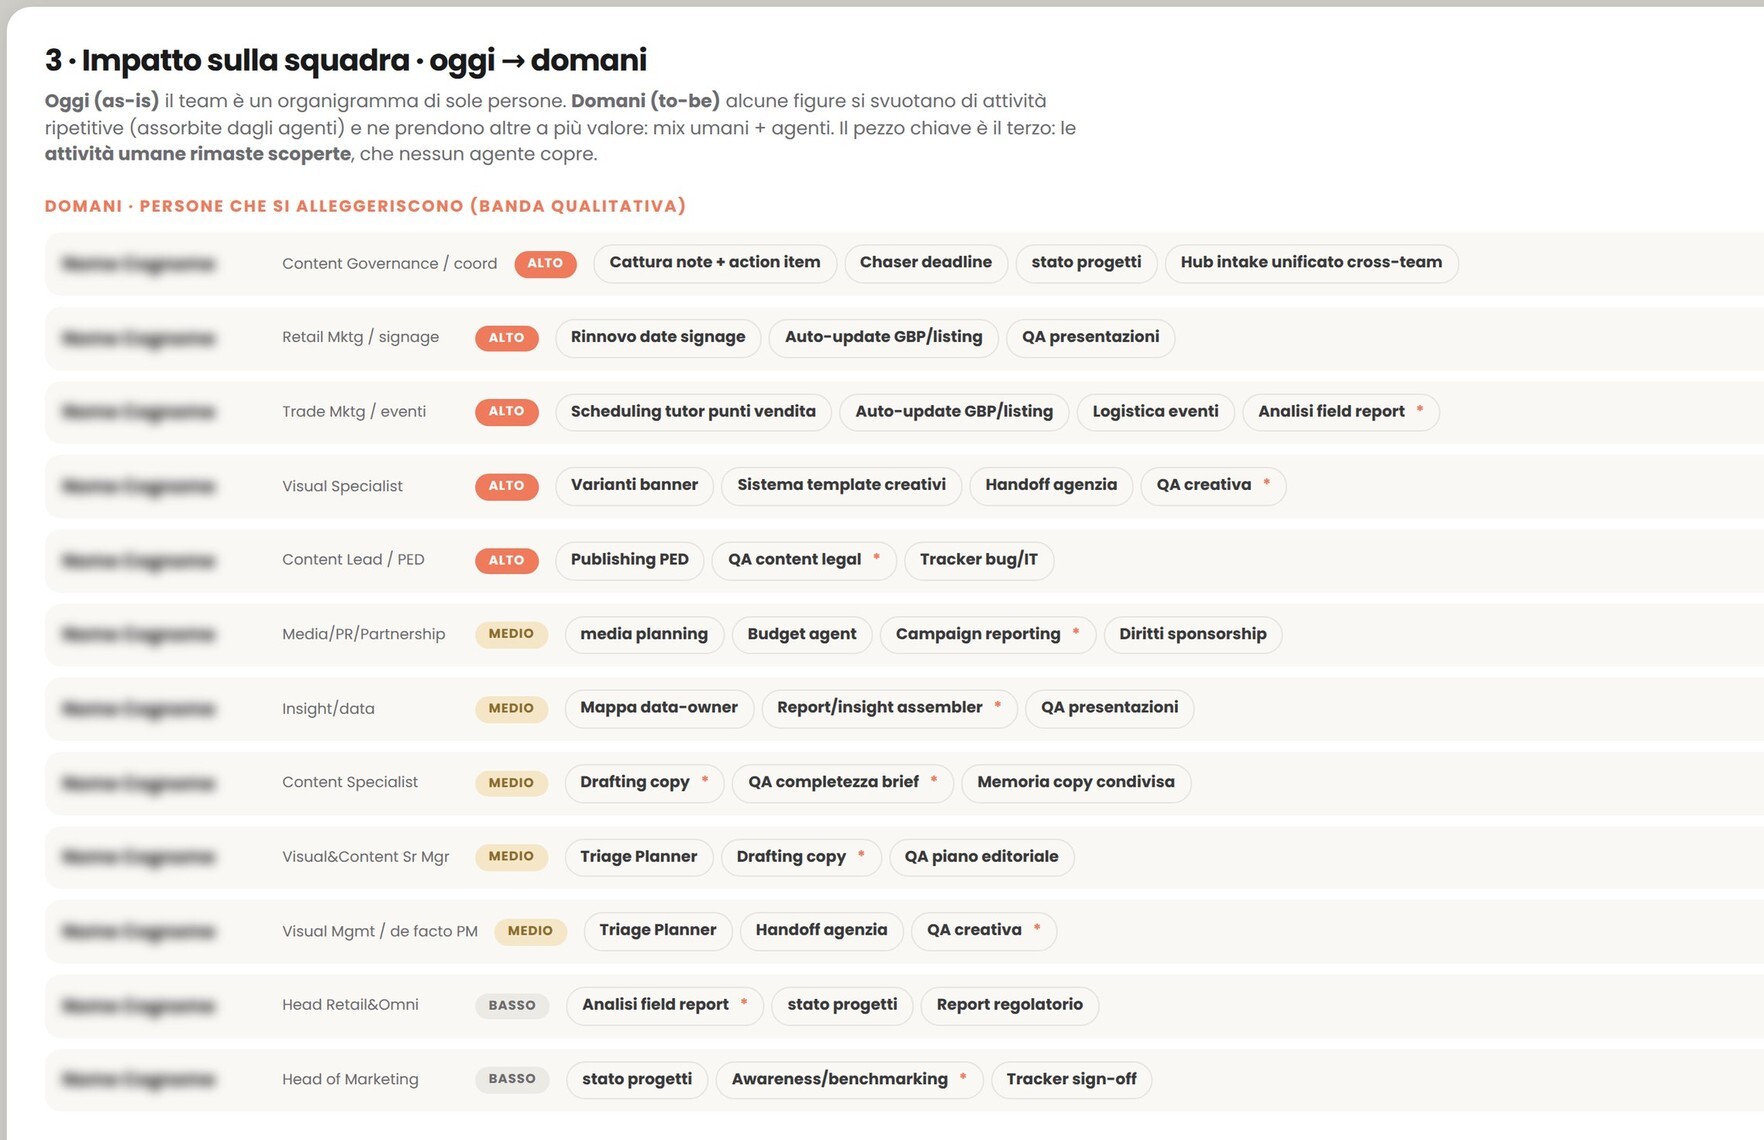Click the 'Cattura note + action item' chip

[x=714, y=263]
